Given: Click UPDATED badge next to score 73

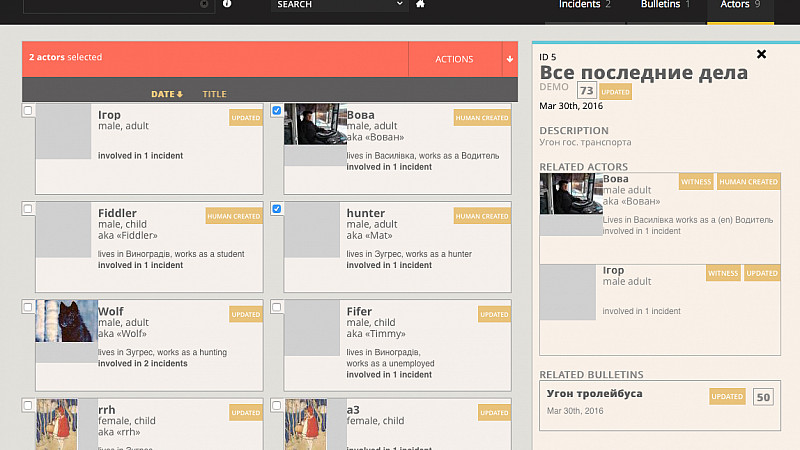Looking at the screenshot, I should click(615, 92).
